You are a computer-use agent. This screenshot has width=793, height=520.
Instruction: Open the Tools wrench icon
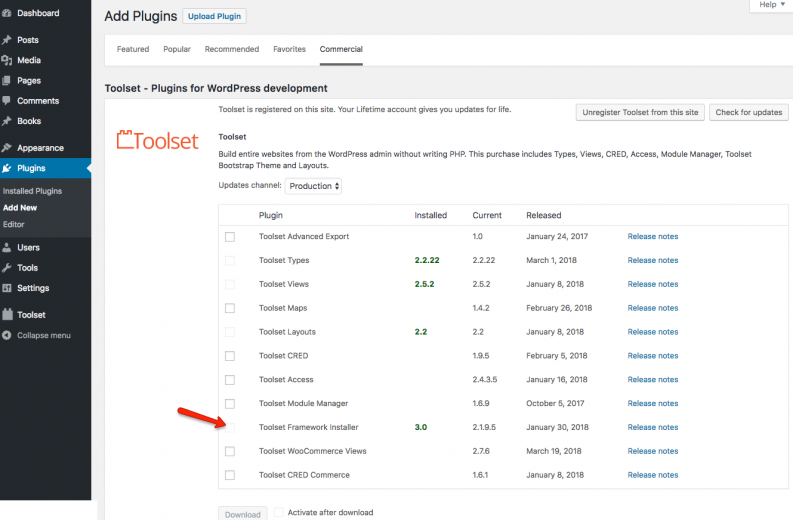tap(7, 268)
